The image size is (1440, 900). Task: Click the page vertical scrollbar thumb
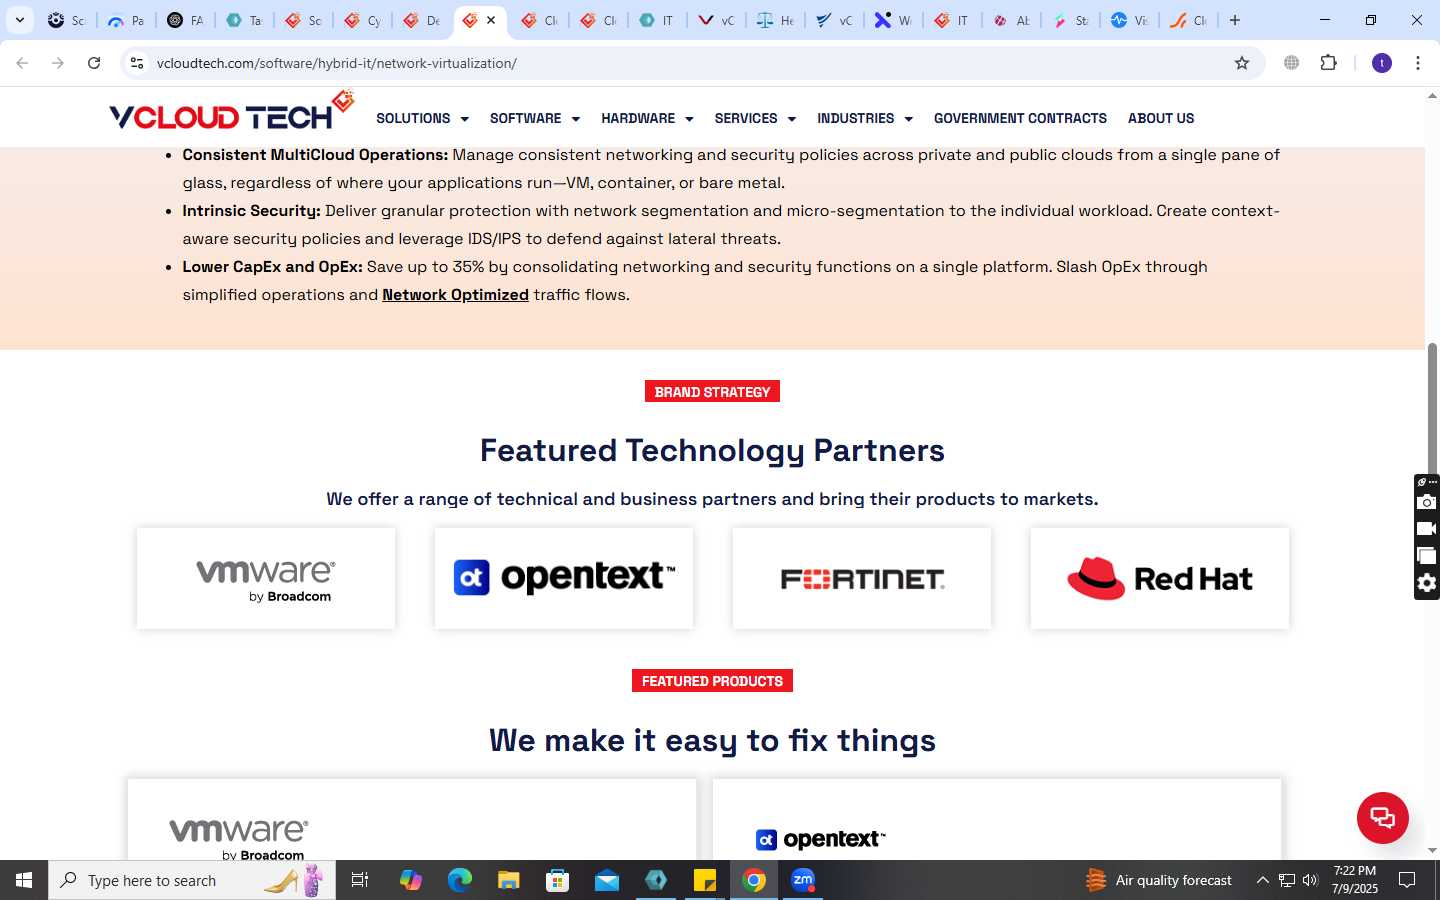point(1432,410)
